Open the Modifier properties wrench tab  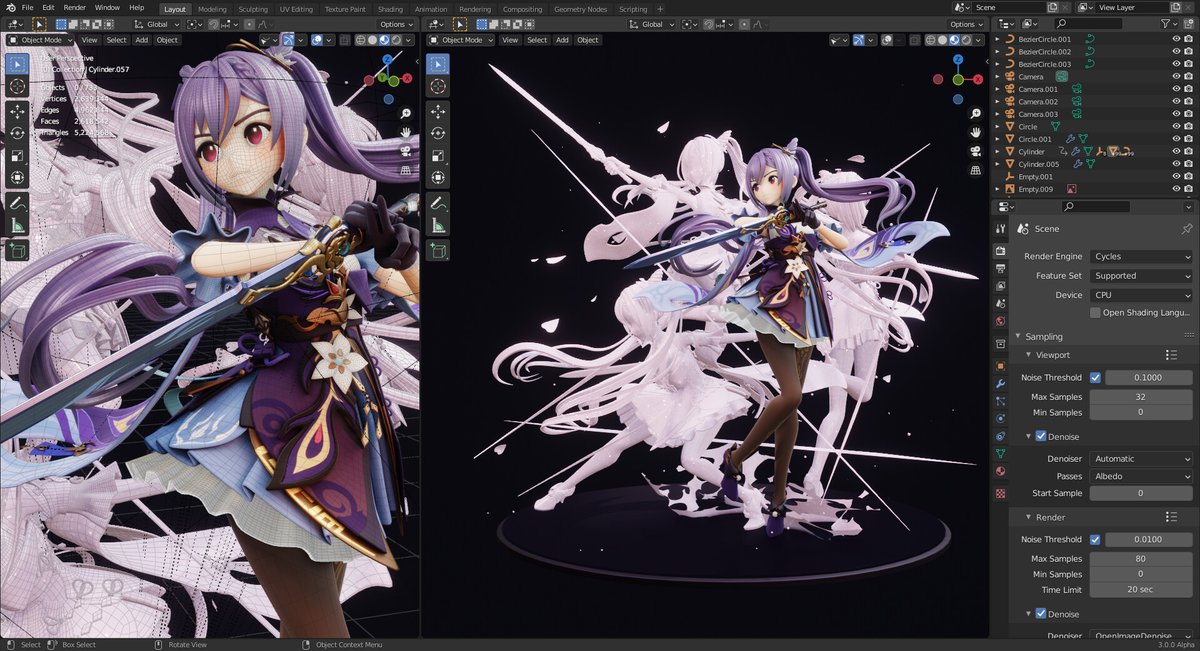point(1001,383)
